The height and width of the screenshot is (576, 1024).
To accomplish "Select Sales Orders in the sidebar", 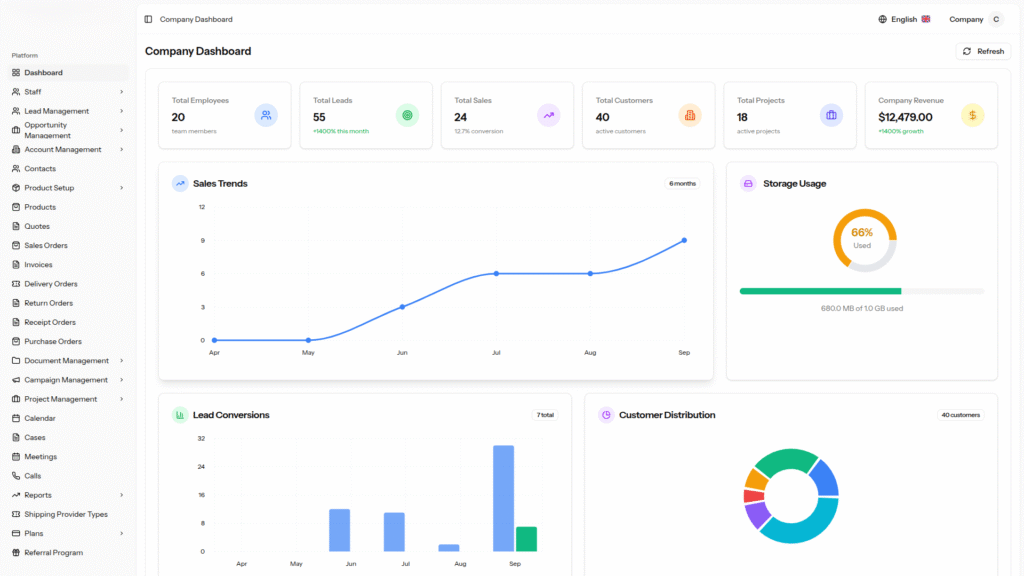I will 46,246.
